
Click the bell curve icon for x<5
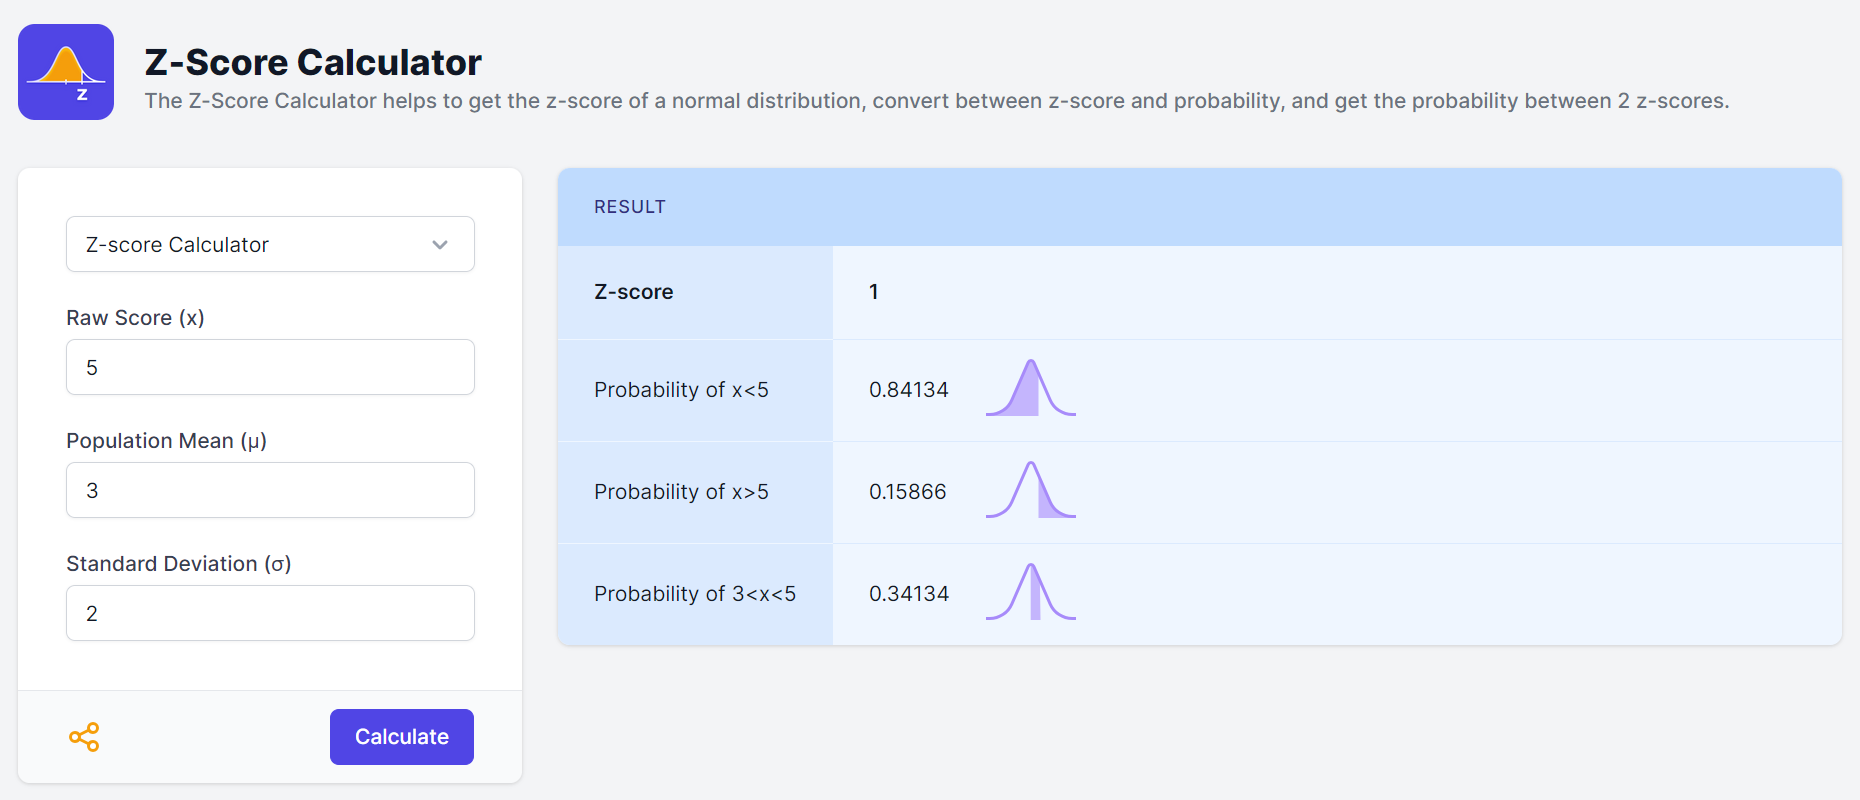coord(1030,389)
